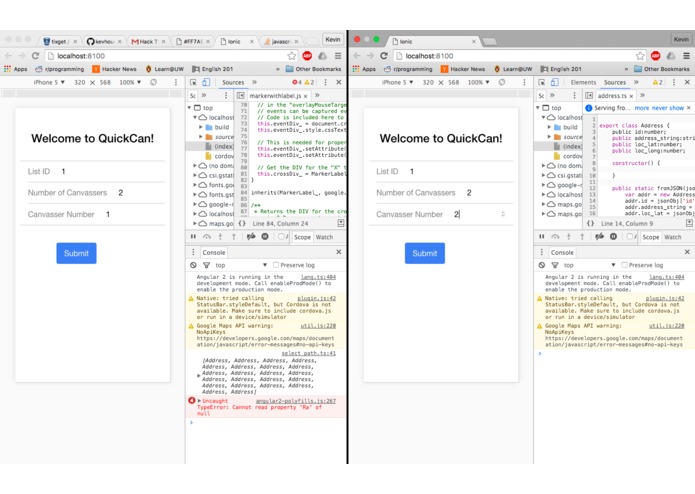
Task: Click Submit button in left window
Action: (x=76, y=253)
